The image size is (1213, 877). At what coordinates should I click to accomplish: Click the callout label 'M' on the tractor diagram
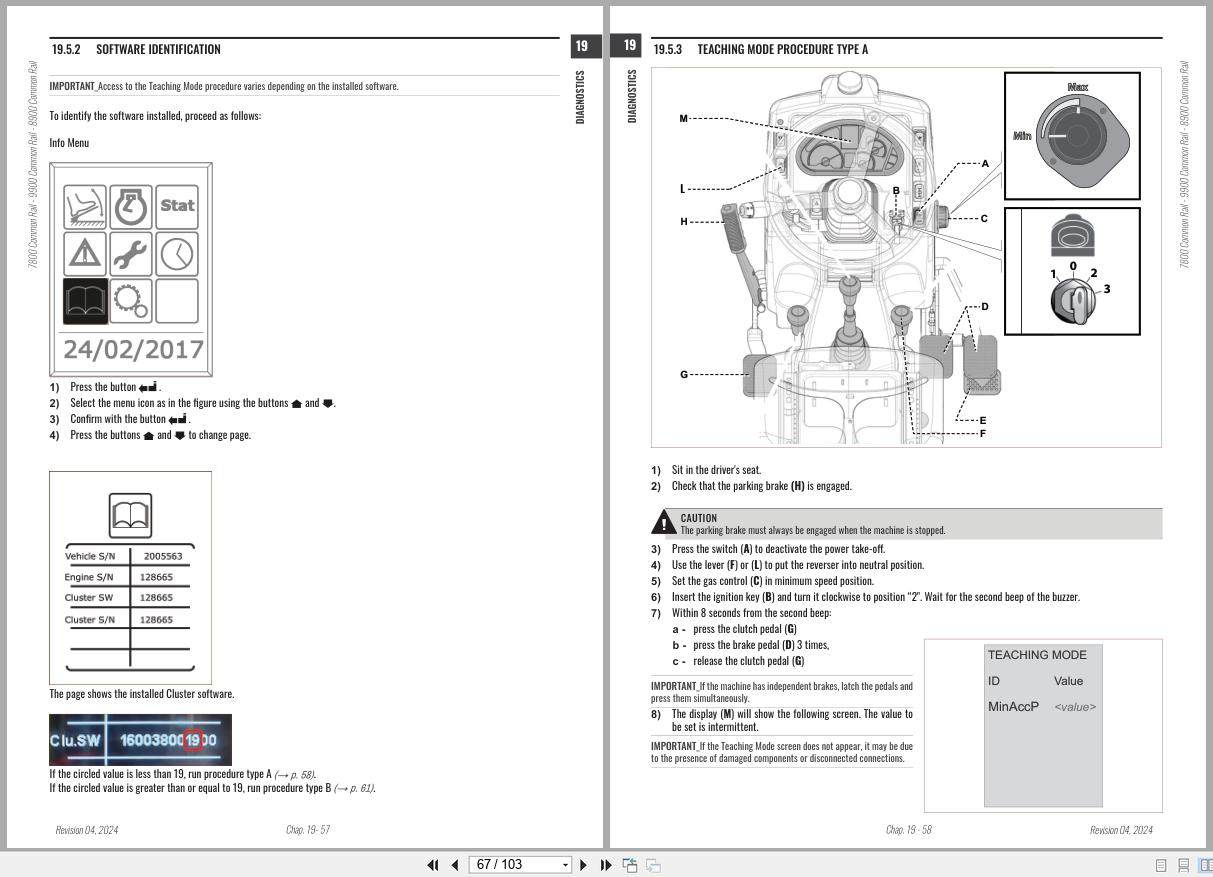tap(684, 119)
